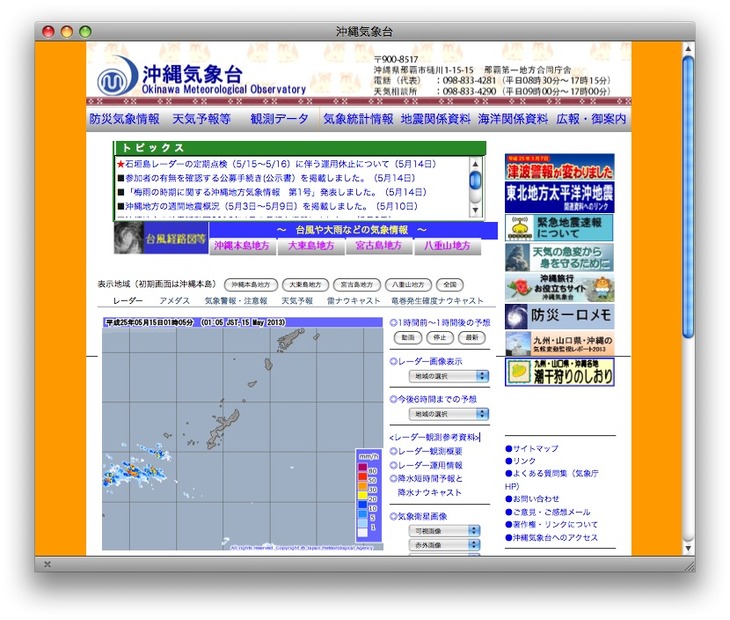Viewport: 730px width, 620px height.
Task: Open the レーダー観測概要 link
Action: click(426, 451)
